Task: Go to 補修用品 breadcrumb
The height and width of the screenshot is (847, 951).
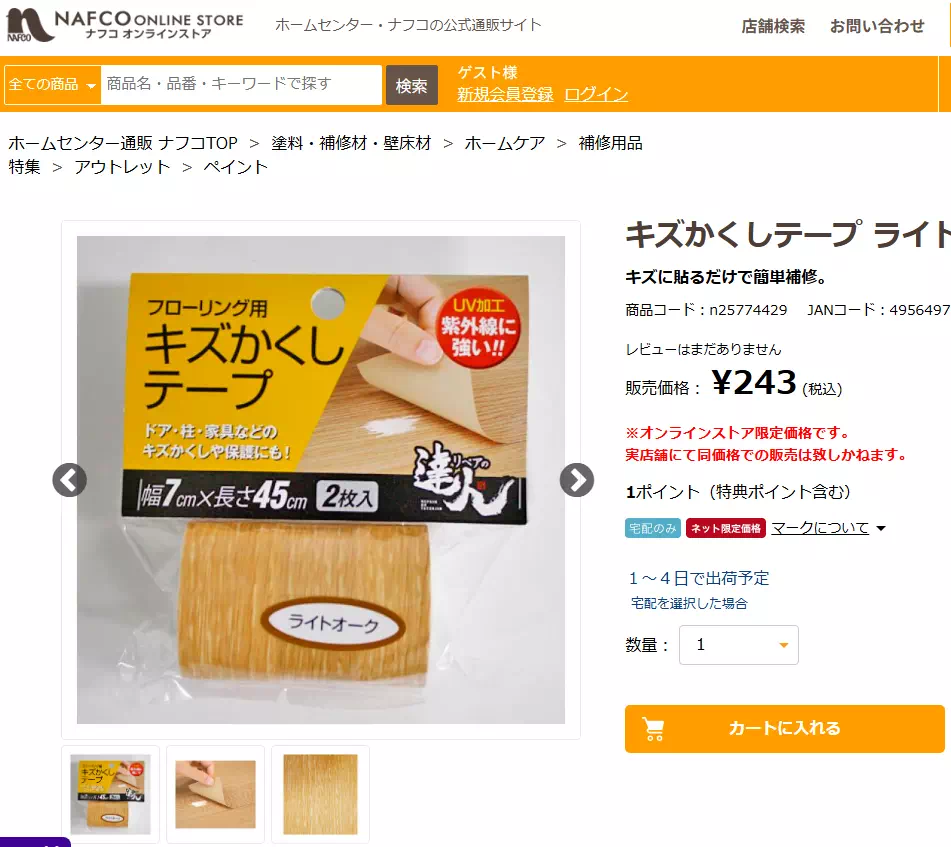Action: coord(610,143)
